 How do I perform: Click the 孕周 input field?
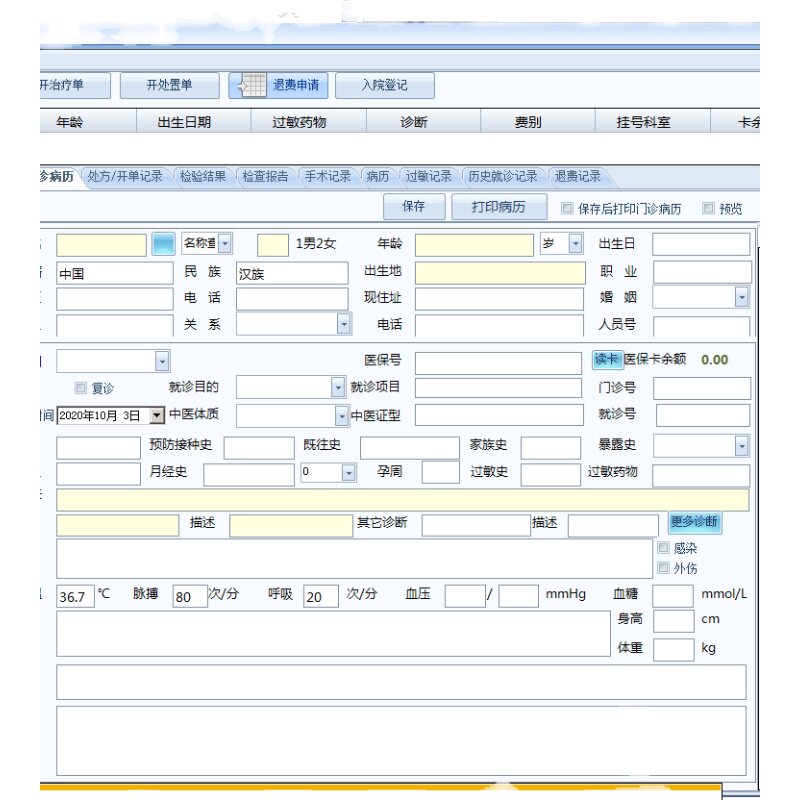(441, 472)
